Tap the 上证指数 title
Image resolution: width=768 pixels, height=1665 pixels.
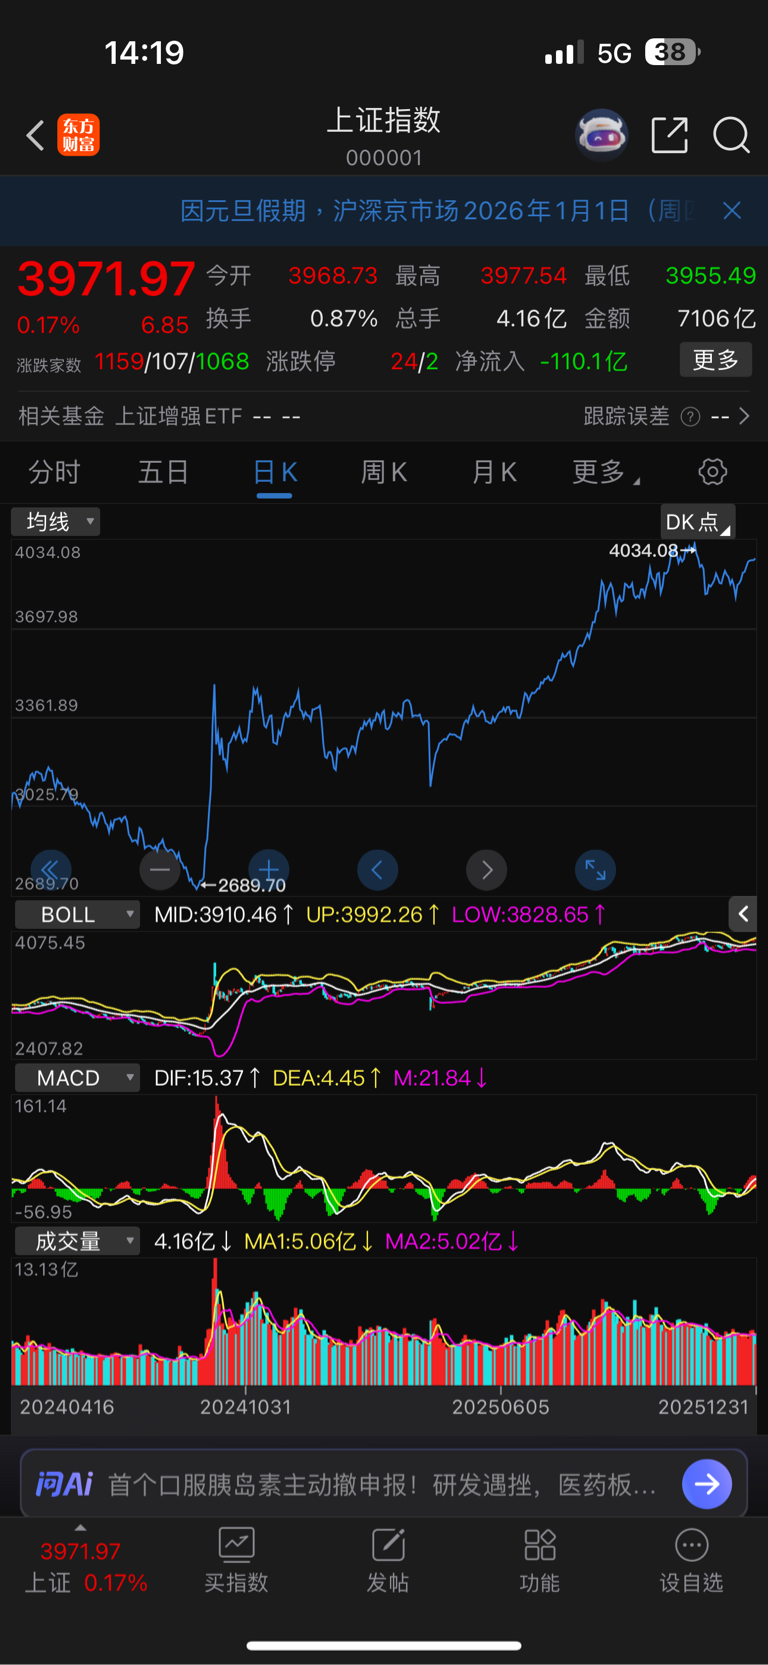click(x=384, y=120)
